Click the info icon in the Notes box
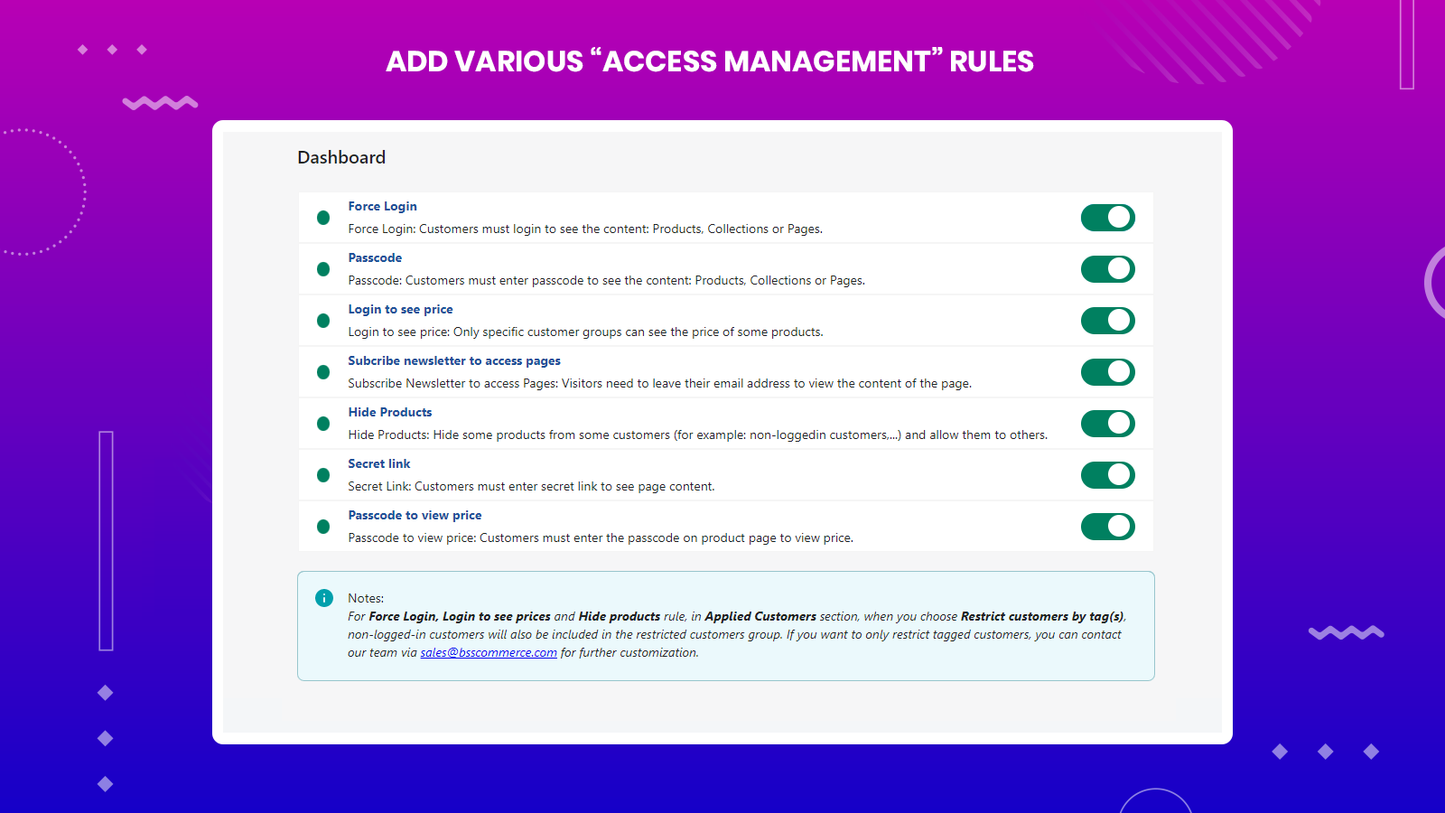 click(x=324, y=598)
